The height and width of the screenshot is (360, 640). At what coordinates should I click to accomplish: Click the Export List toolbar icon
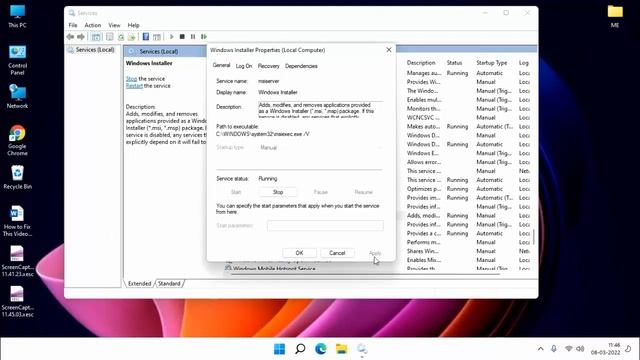pos(131,37)
